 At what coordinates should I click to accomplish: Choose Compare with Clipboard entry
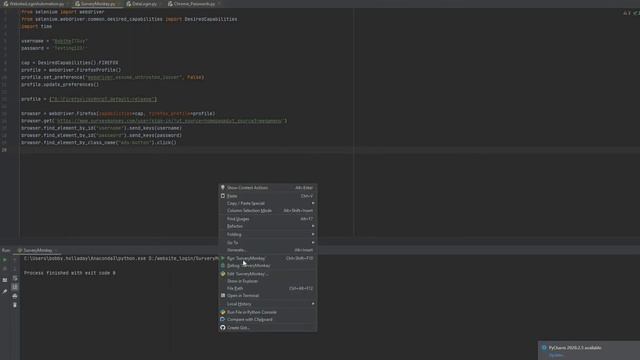click(x=267, y=320)
